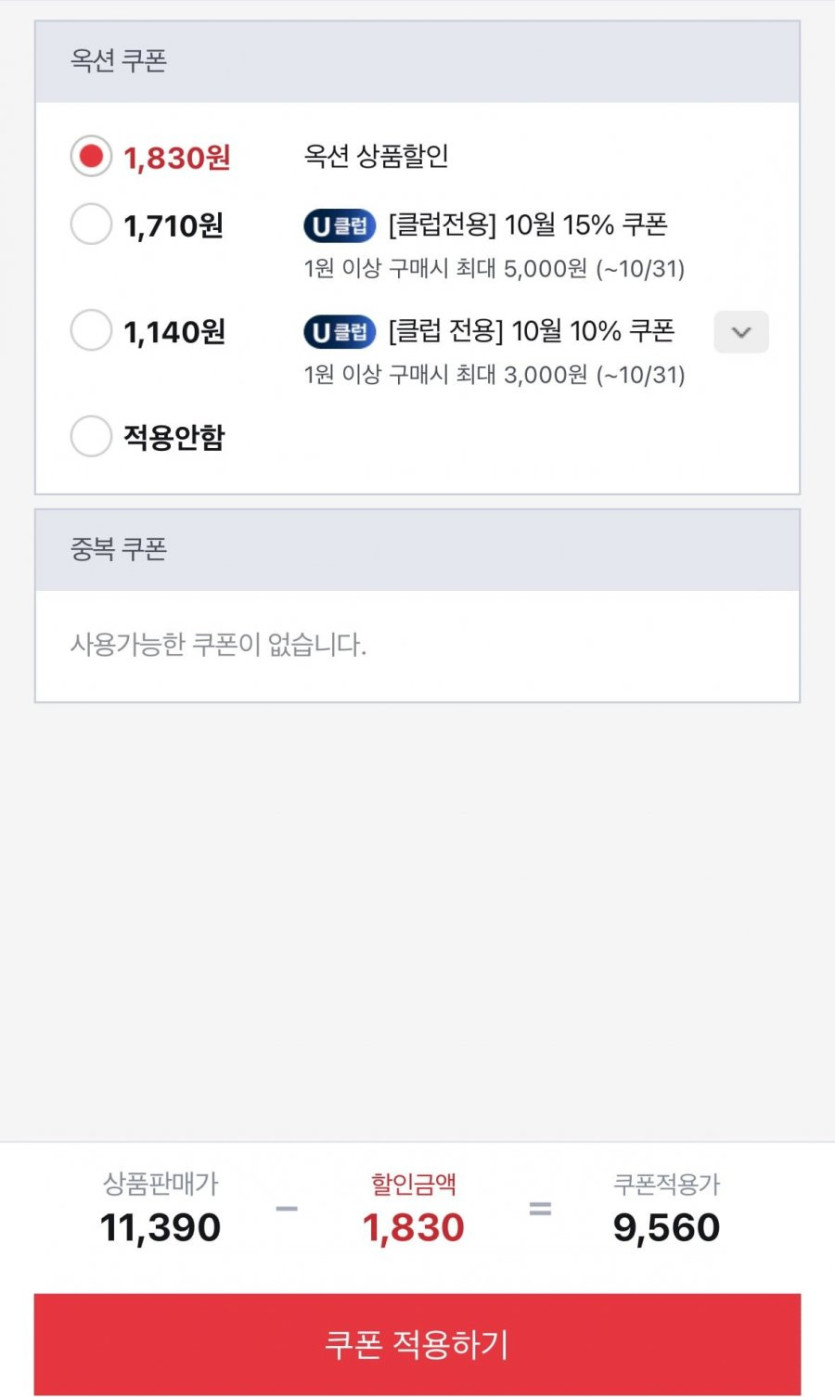This screenshot has height=1397, width=835.
Task: Click the 옥션 쿠폰 section header
Action: click(118, 62)
